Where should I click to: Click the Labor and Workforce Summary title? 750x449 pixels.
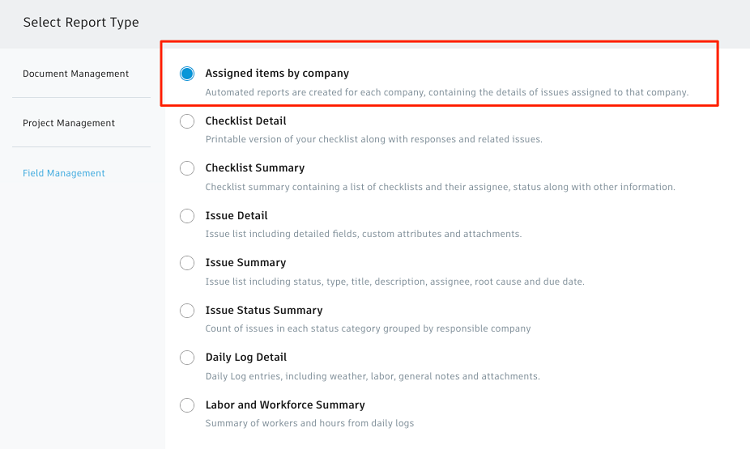285,405
